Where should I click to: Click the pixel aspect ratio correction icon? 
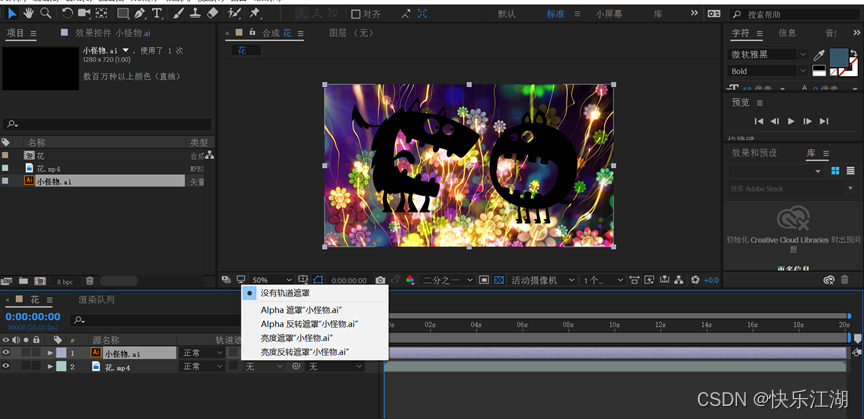click(634, 280)
